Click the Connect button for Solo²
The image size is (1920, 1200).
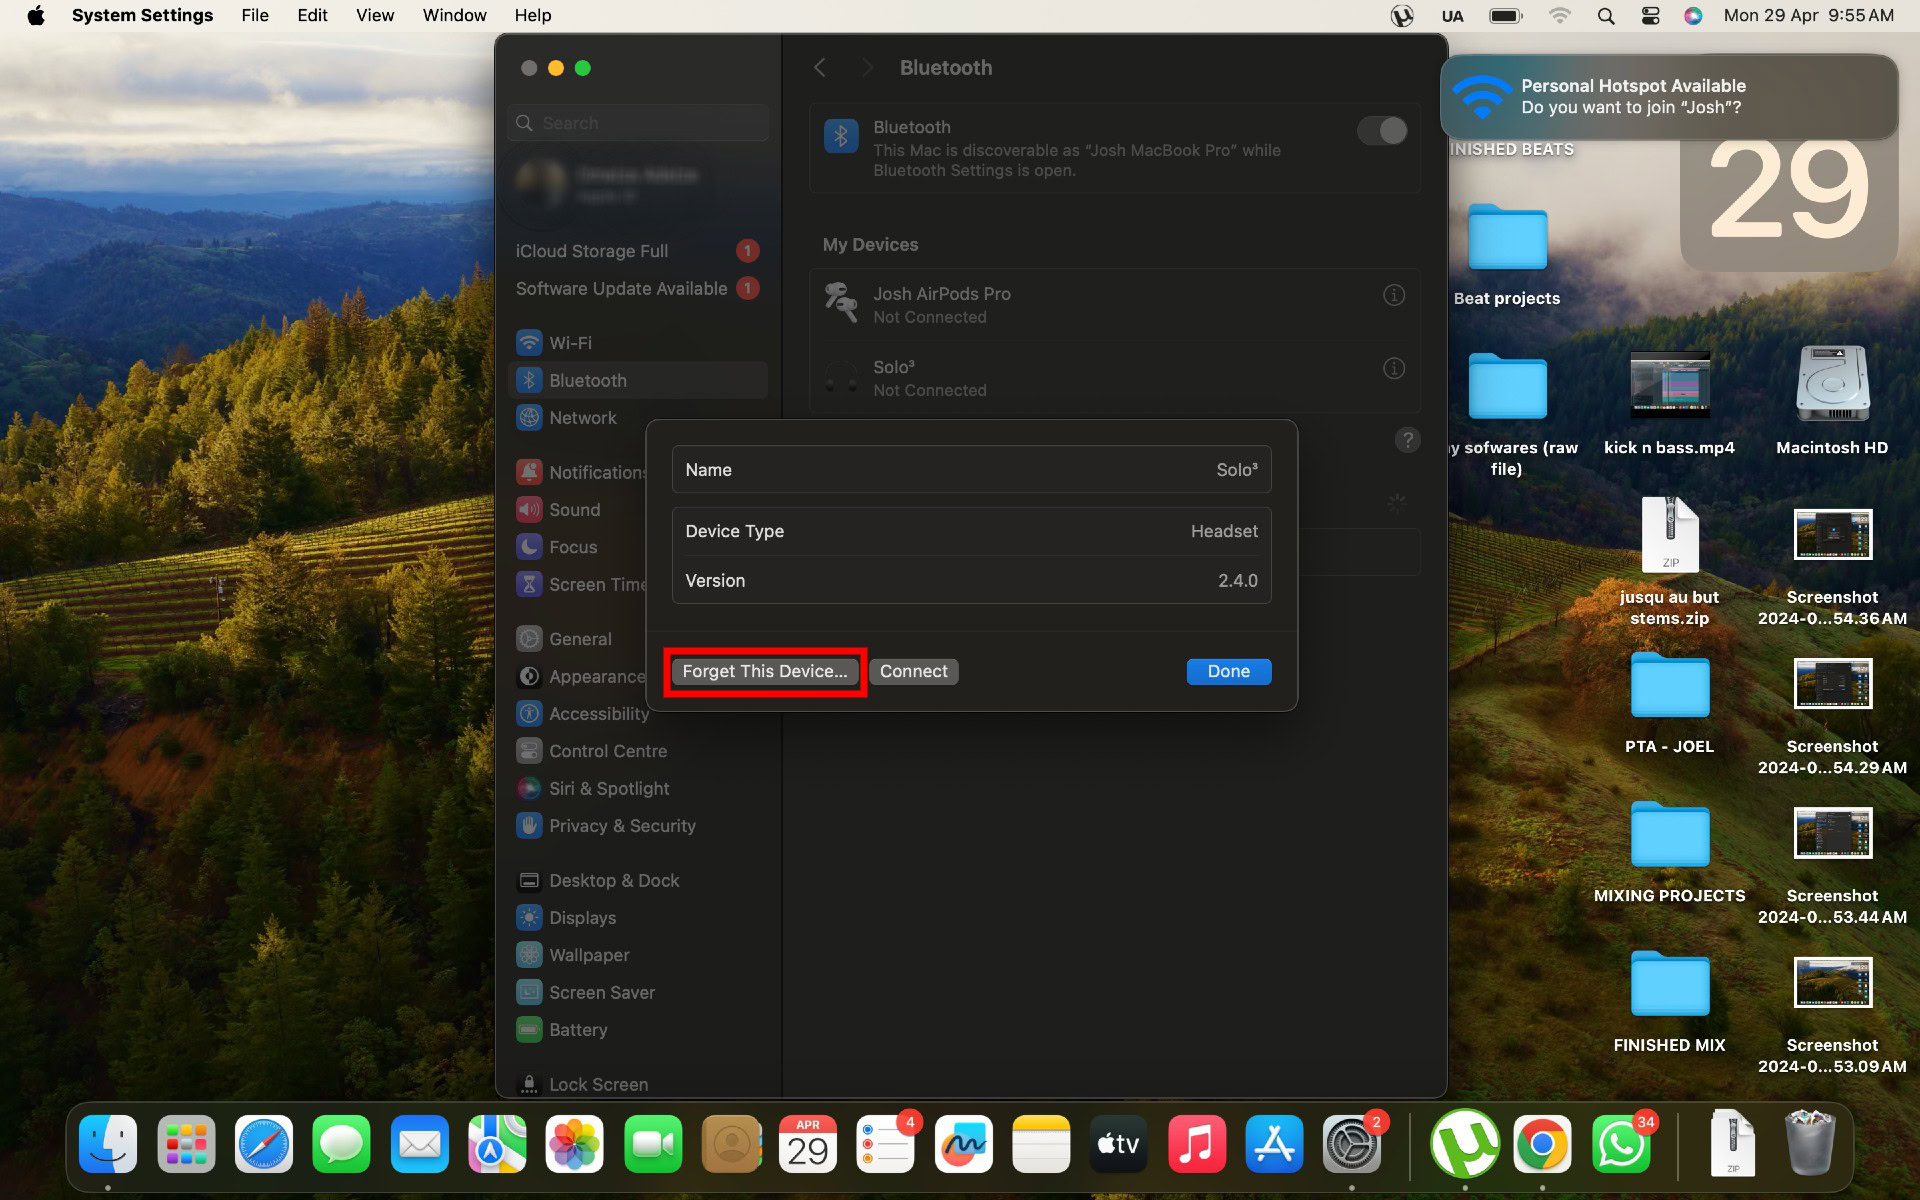[914, 671]
